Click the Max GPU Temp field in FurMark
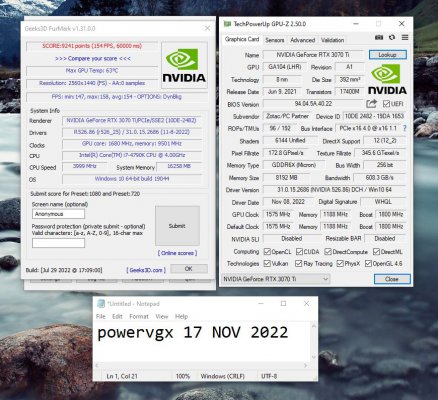Viewport: 438px width, 400px height. point(92,71)
